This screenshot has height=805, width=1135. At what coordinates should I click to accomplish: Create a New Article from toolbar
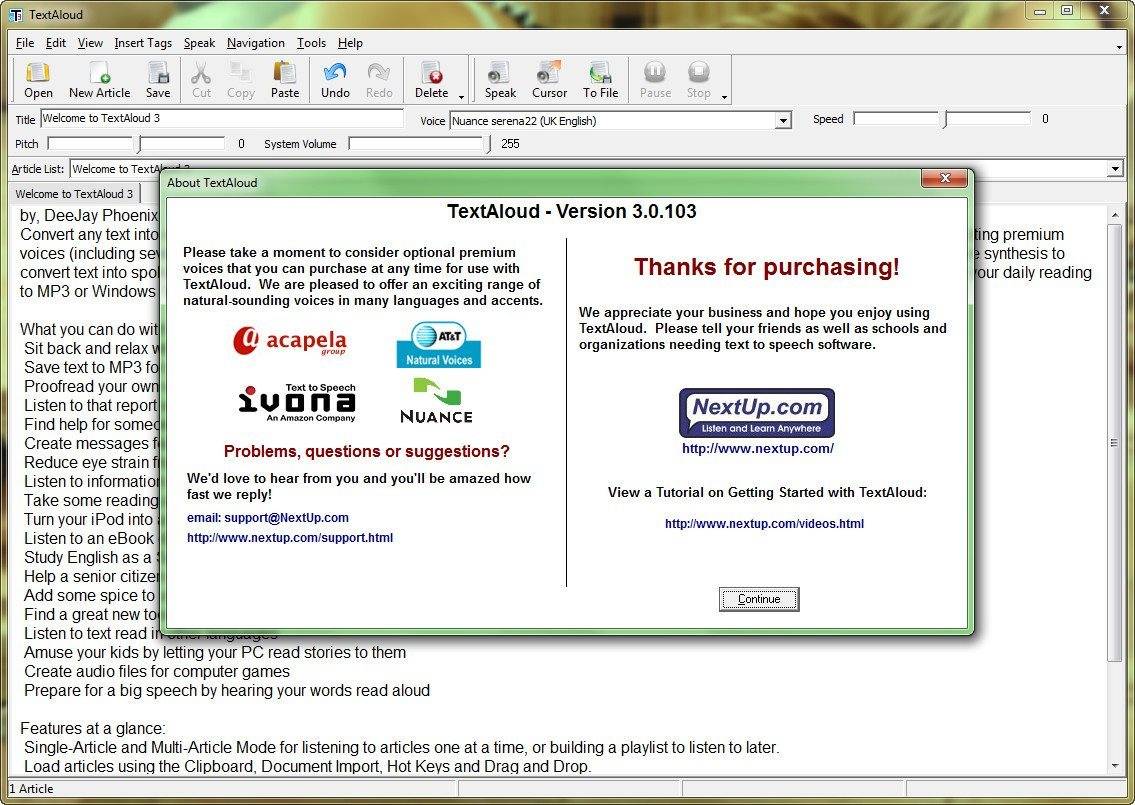tap(99, 80)
